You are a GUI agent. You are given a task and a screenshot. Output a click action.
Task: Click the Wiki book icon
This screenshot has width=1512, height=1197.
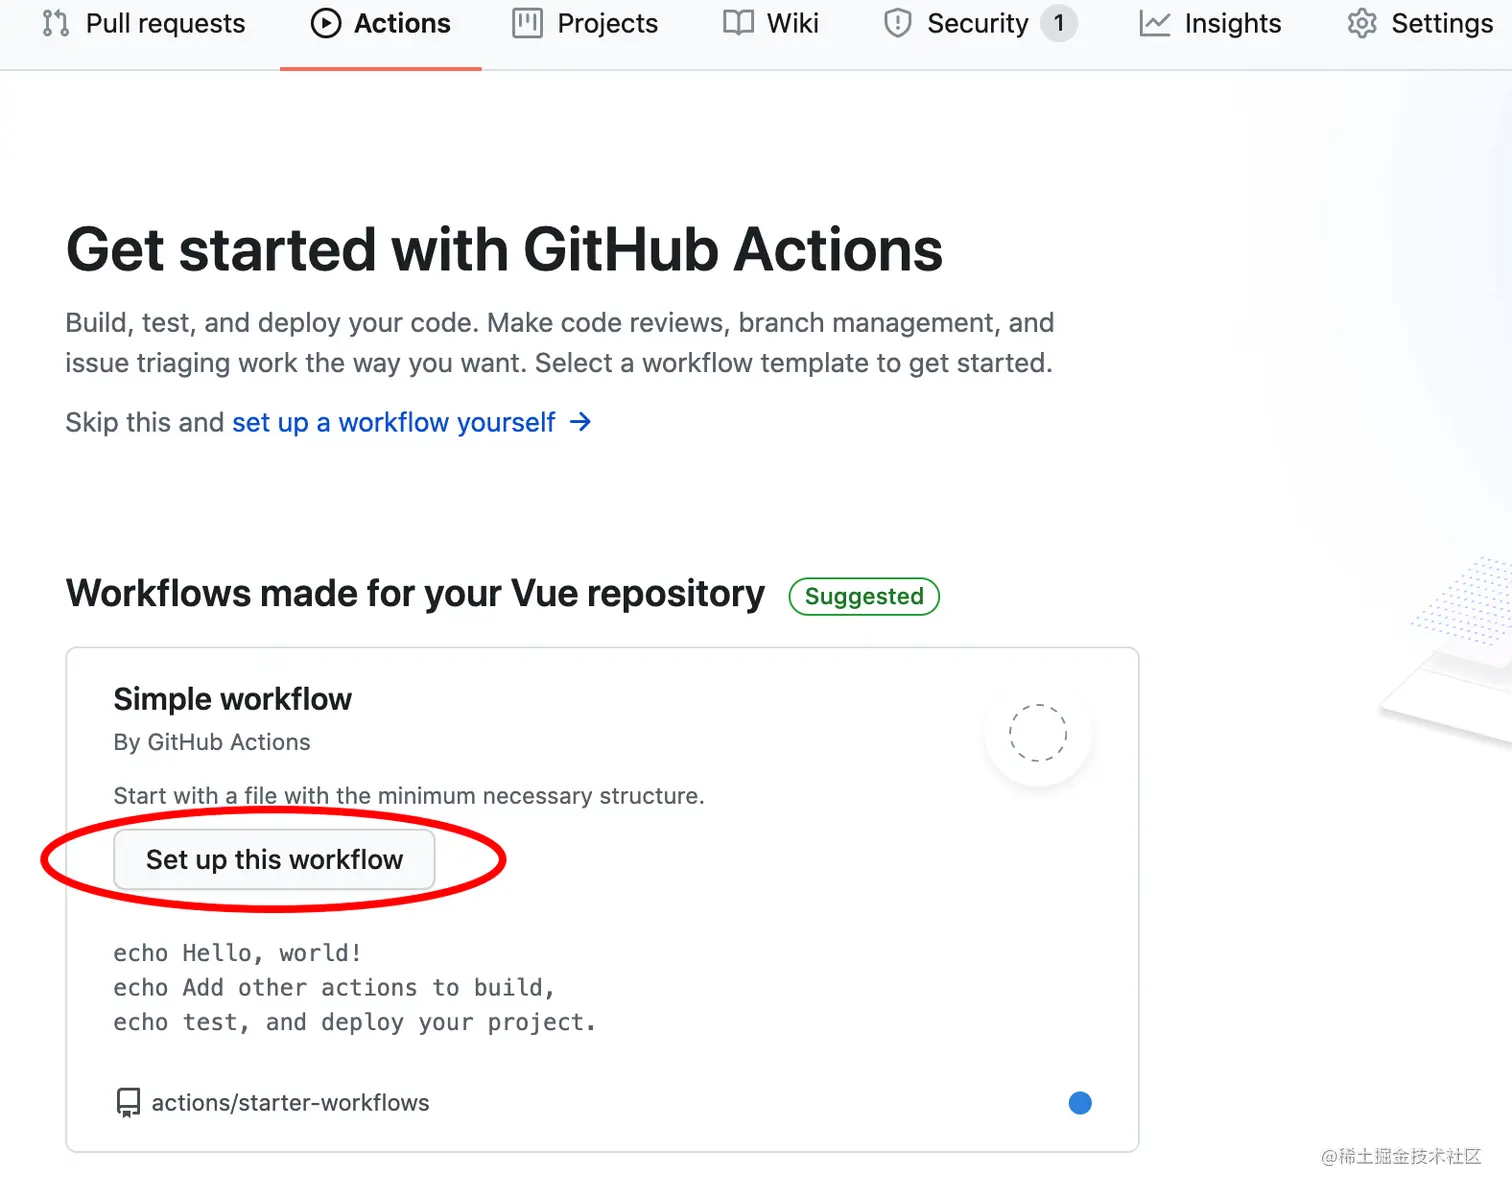(738, 23)
